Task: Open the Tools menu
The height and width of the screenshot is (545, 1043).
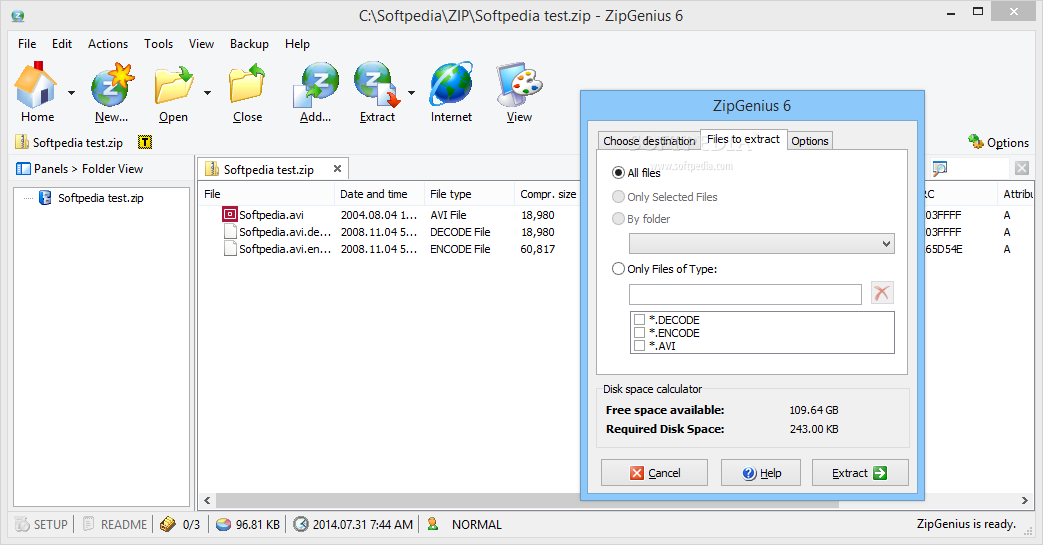Action: click(x=158, y=43)
